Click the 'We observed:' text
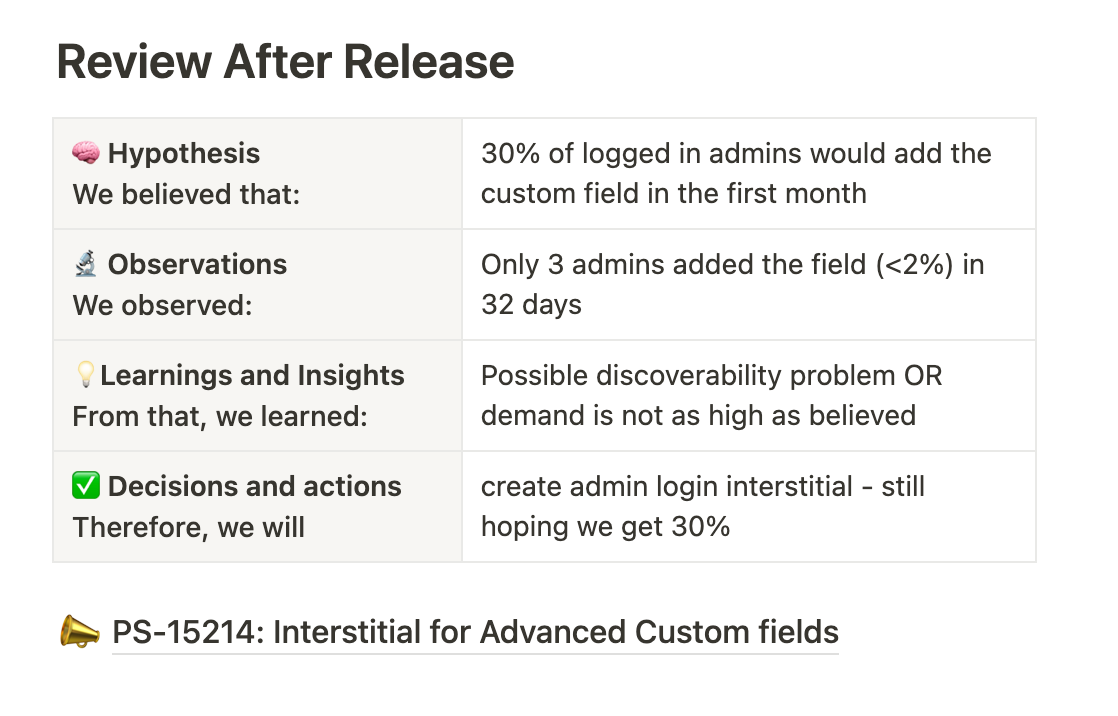 pos(163,305)
